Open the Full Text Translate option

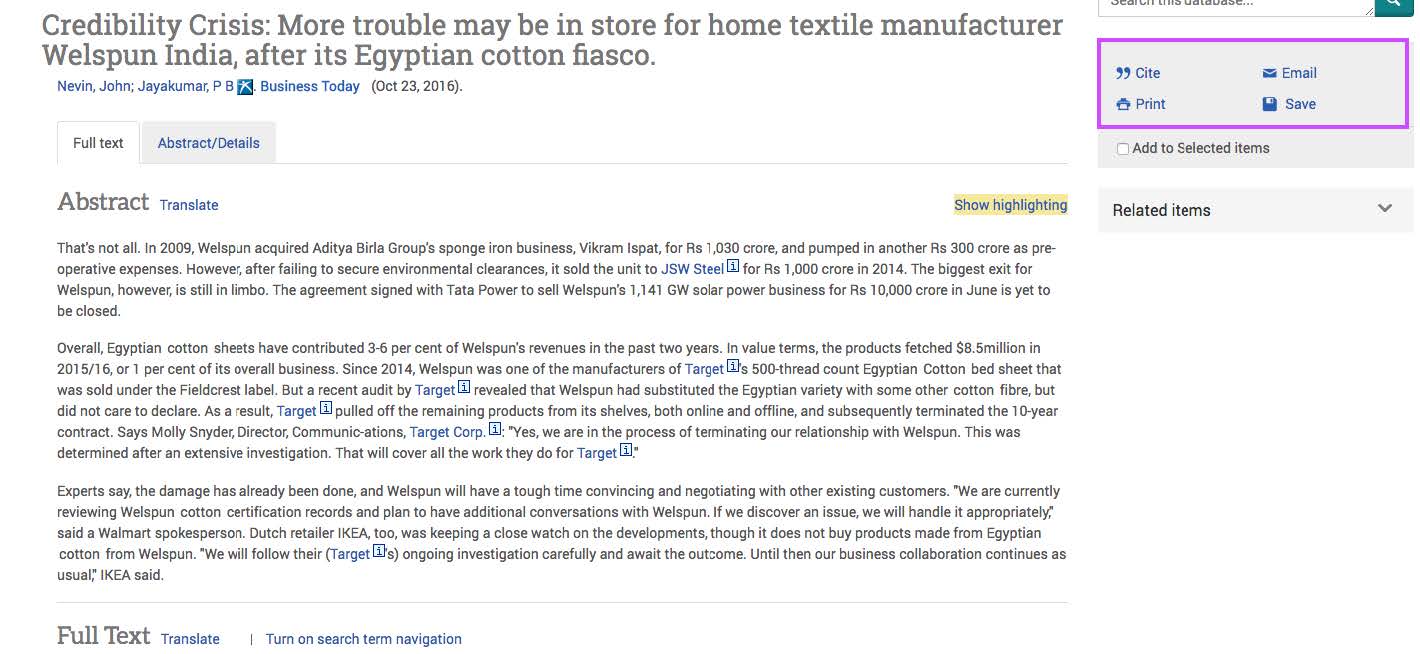190,639
